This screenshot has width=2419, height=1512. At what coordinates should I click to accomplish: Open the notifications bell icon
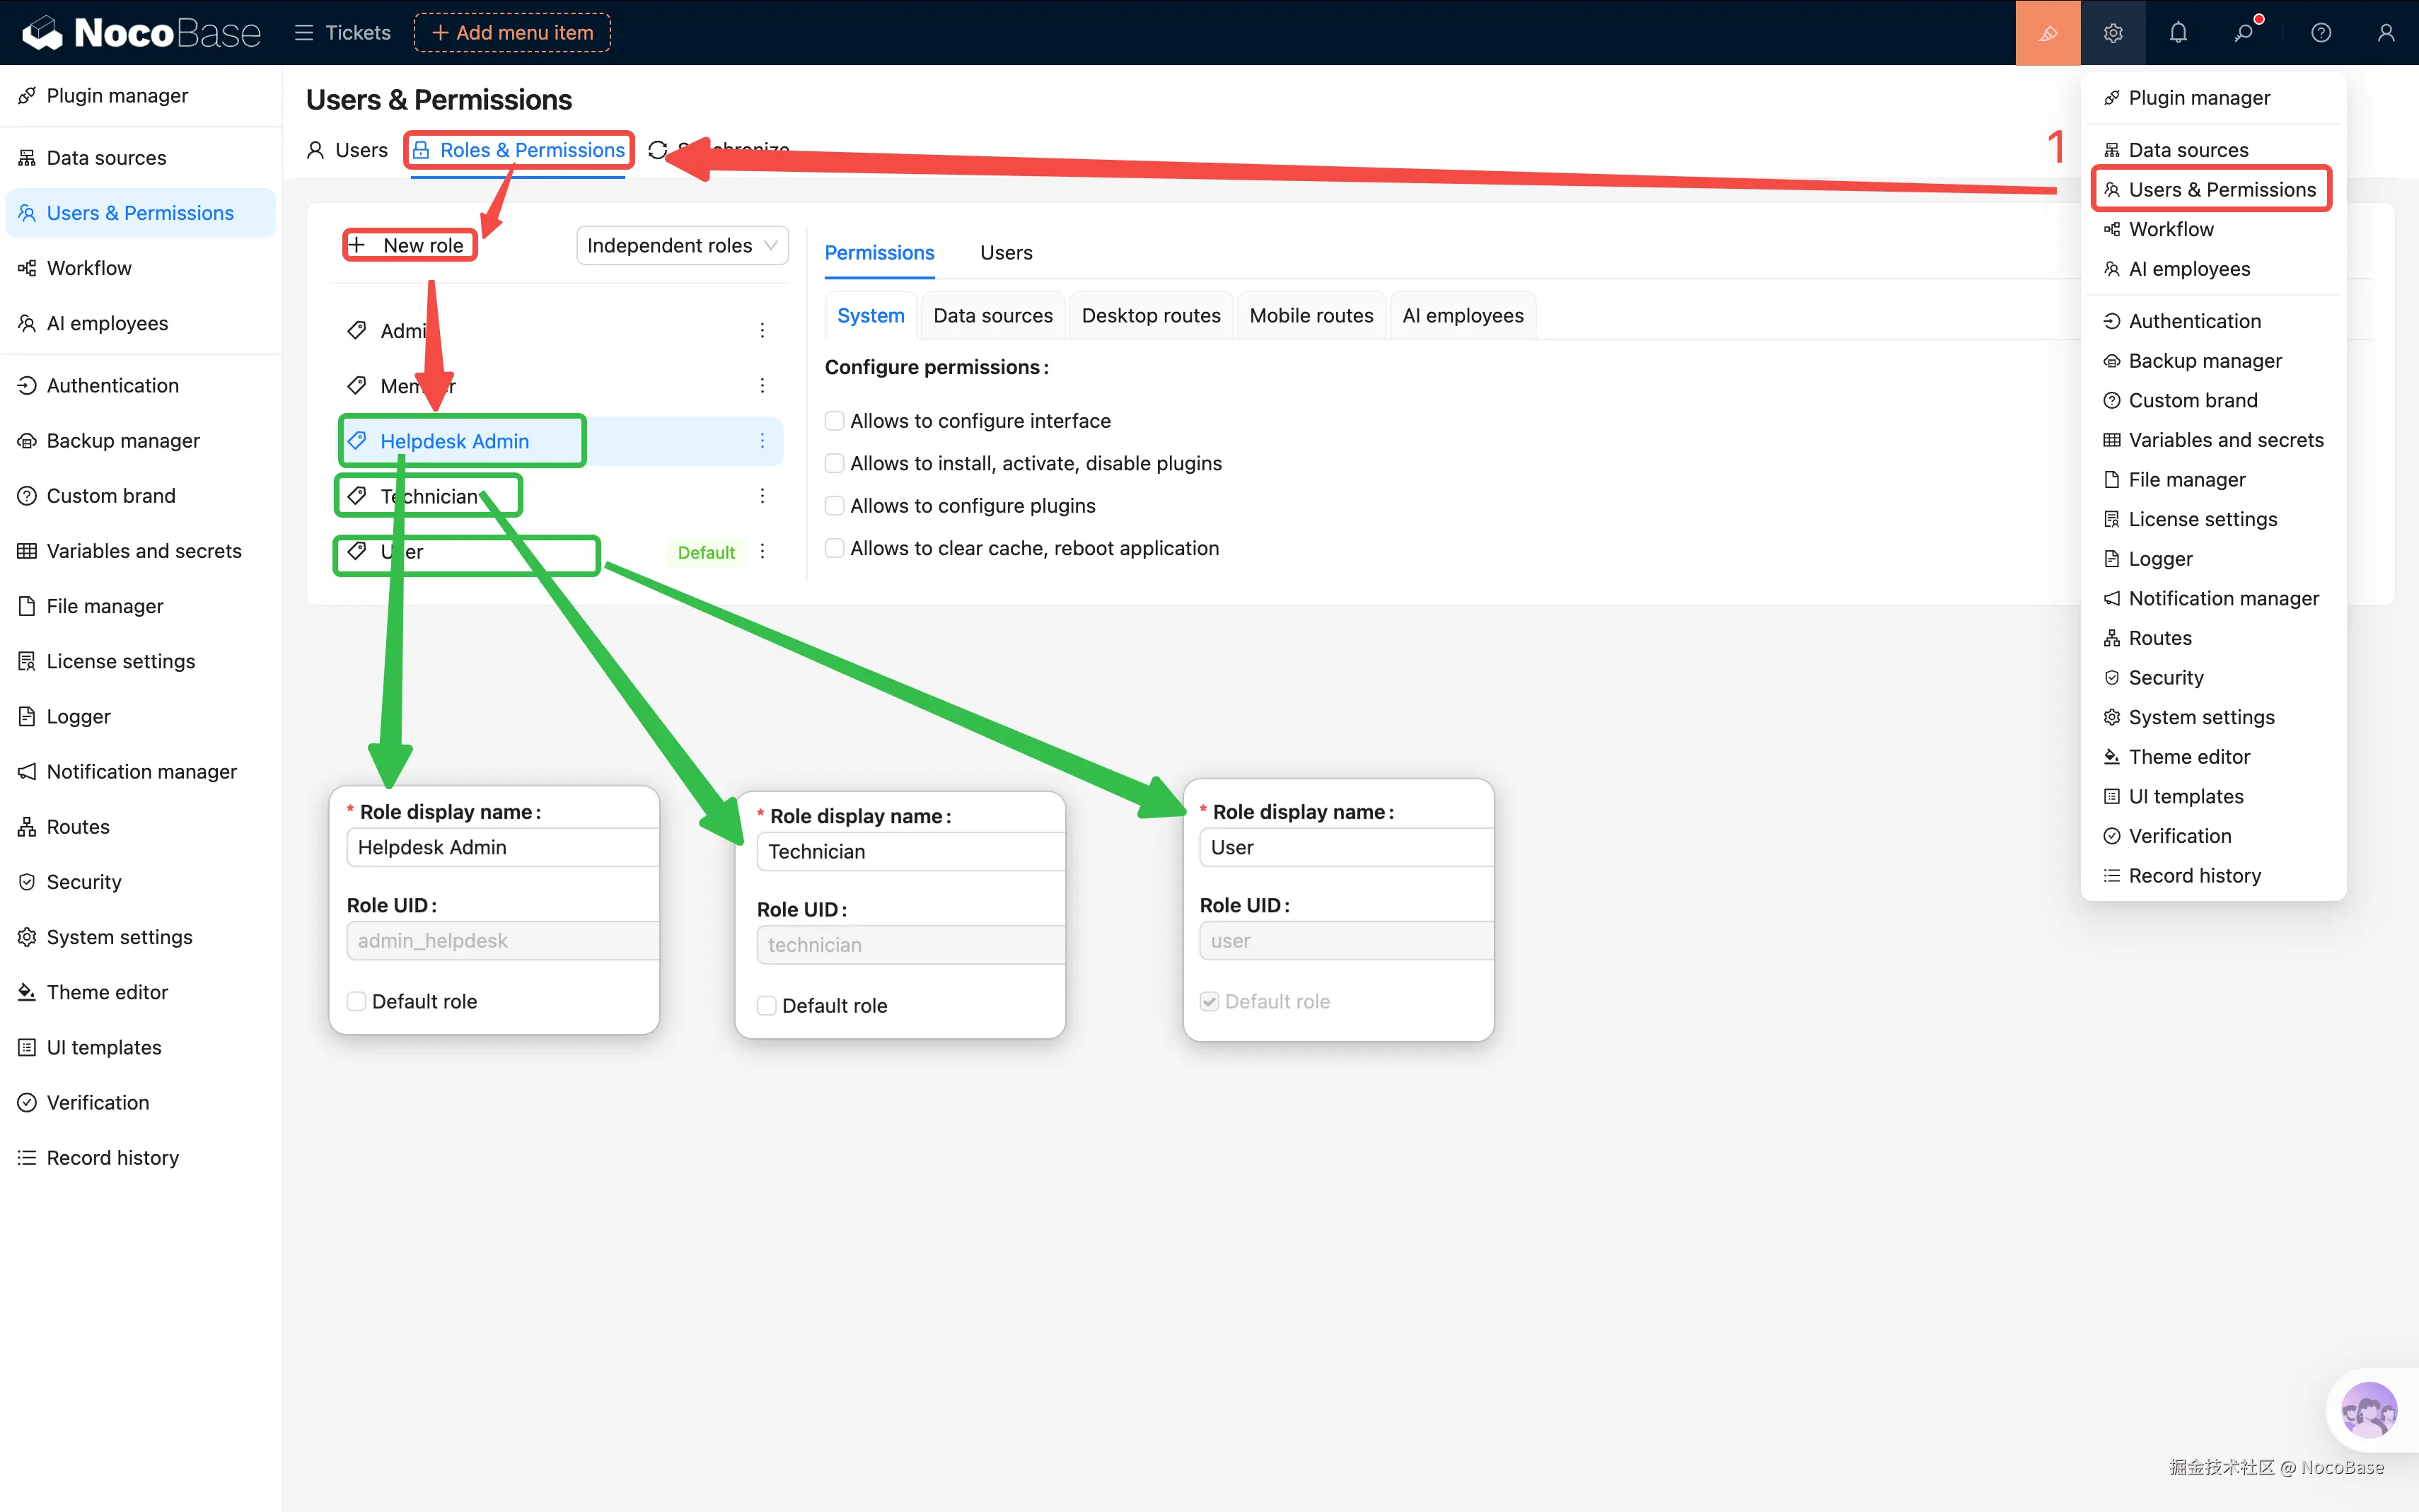tap(2178, 33)
